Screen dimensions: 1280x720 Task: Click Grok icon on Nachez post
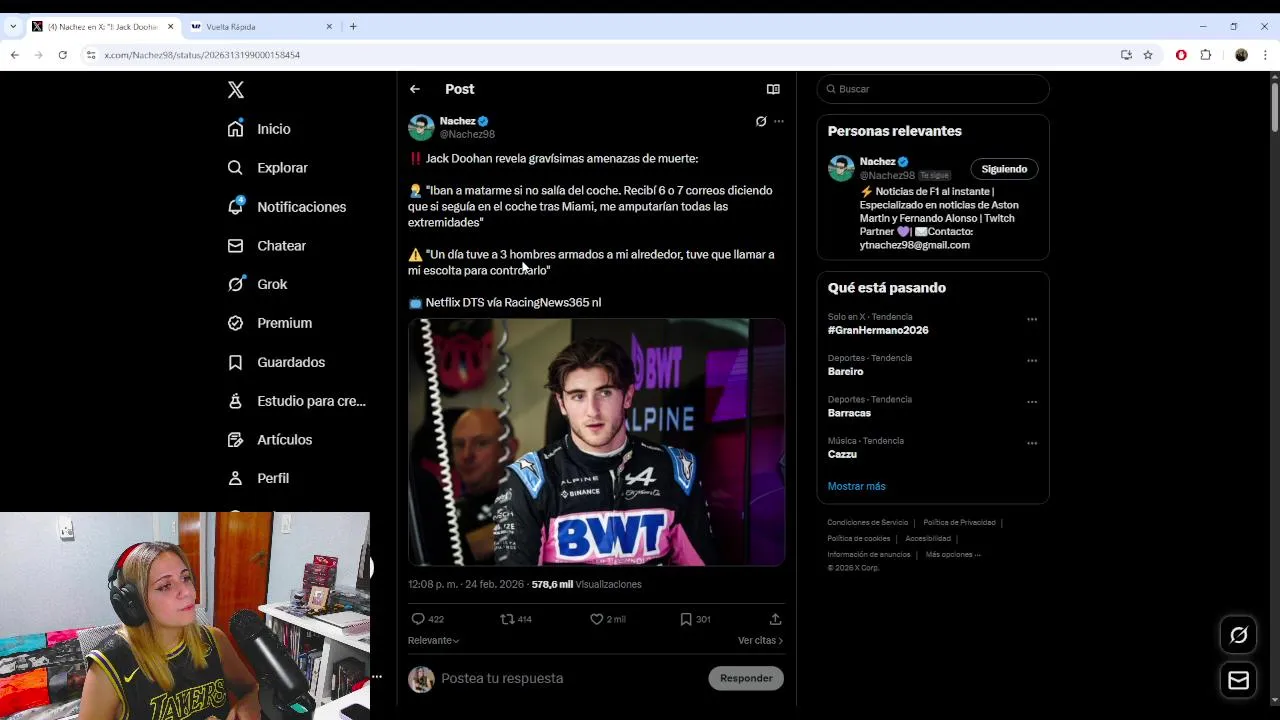761,121
